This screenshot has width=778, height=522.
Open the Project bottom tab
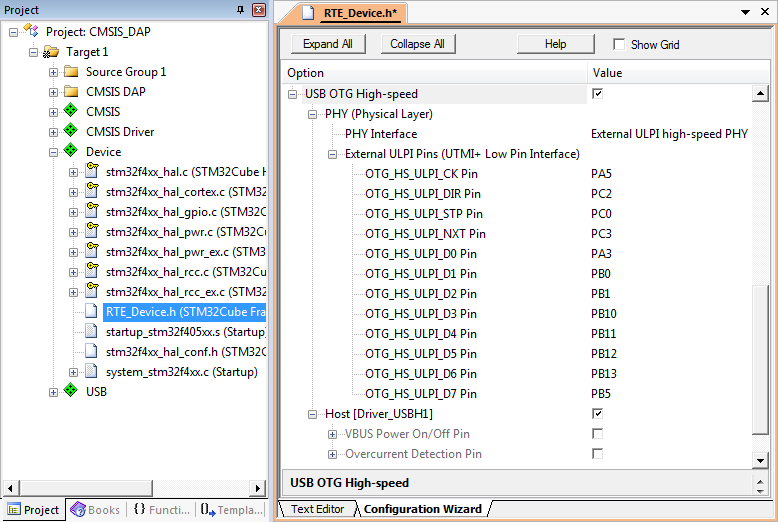click(x=34, y=510)
